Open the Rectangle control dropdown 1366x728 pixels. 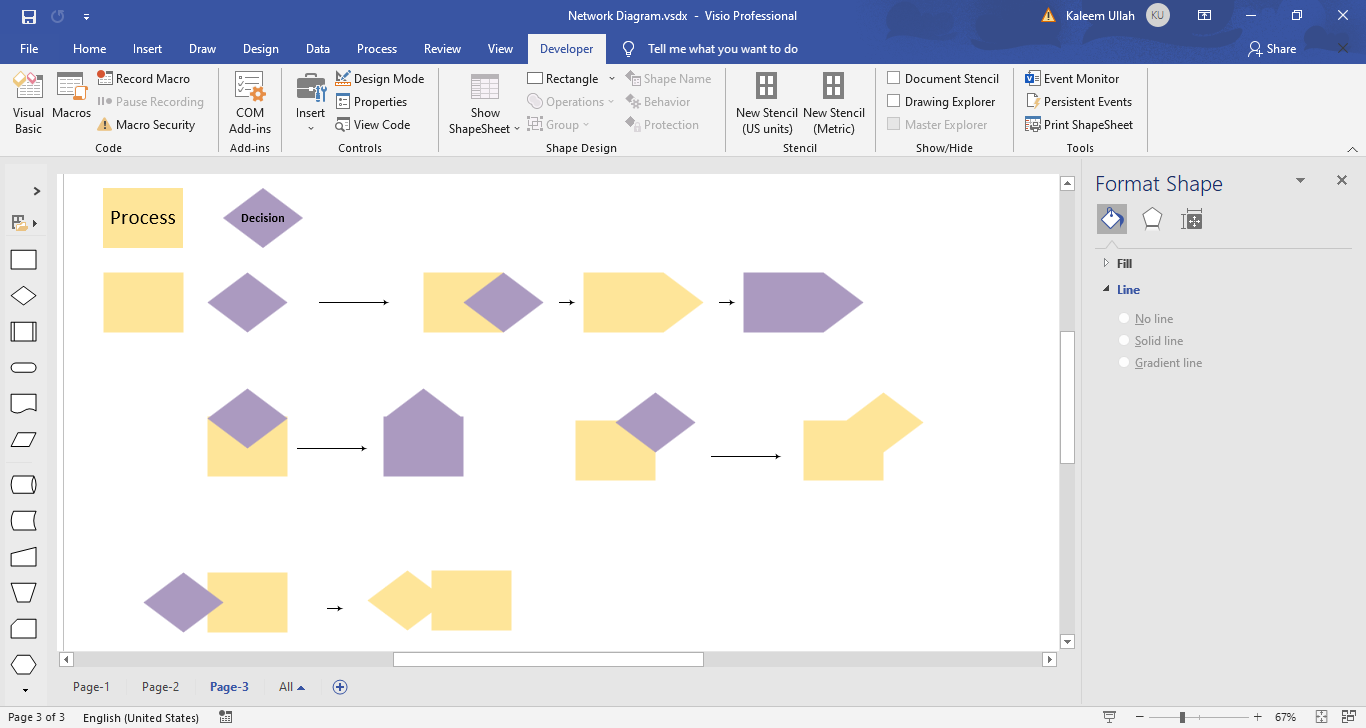point(612,77)
